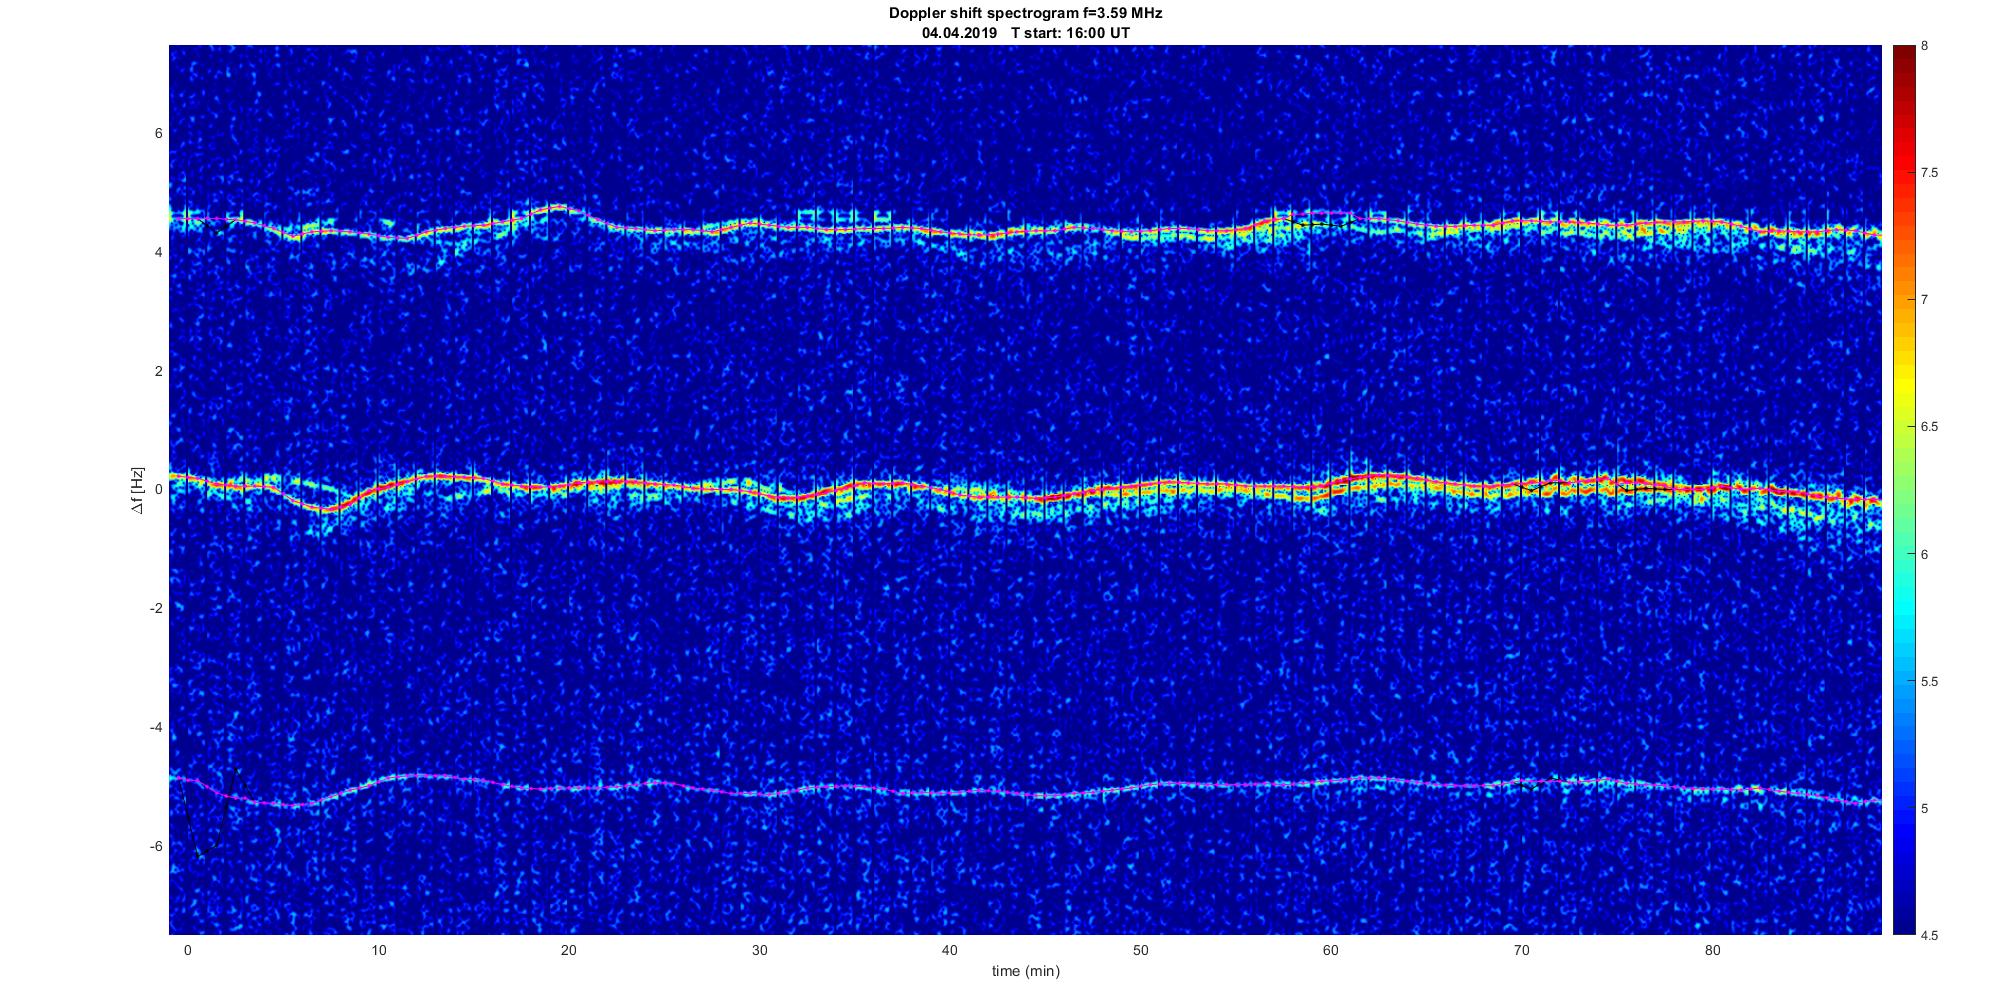Click y-axis tick label '-2'

coord(156,608)
